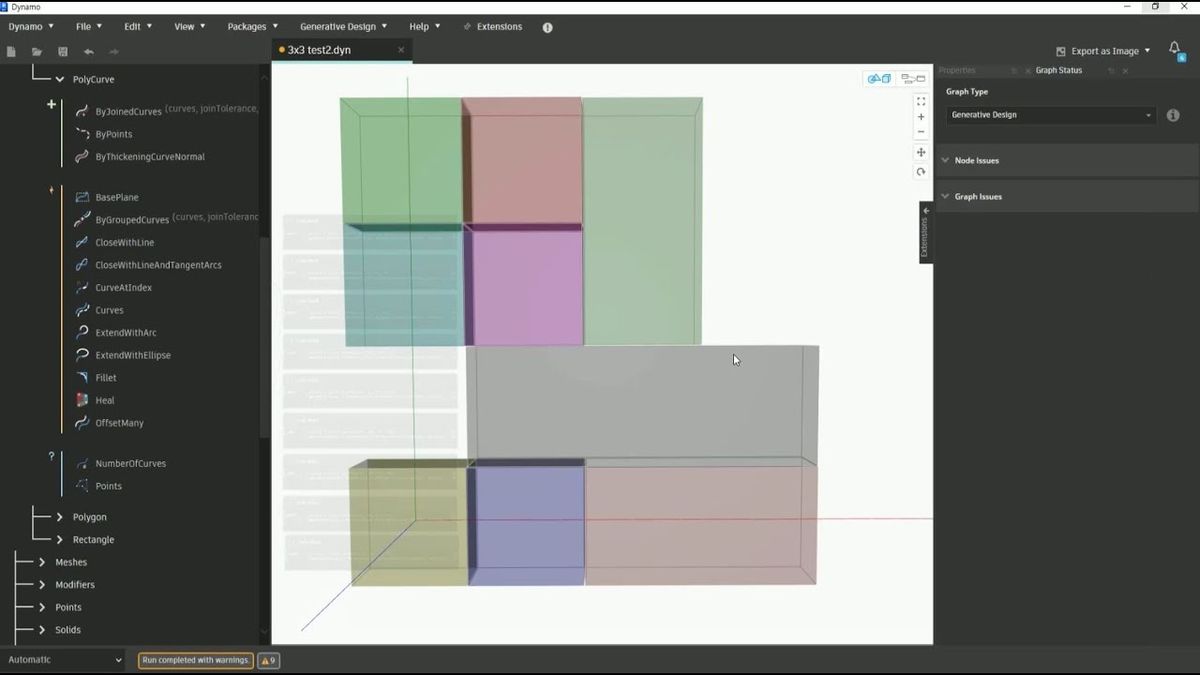Click the warnings count badge
Image resolution: width=1200 pixels, height=675 pixels.
268,660
